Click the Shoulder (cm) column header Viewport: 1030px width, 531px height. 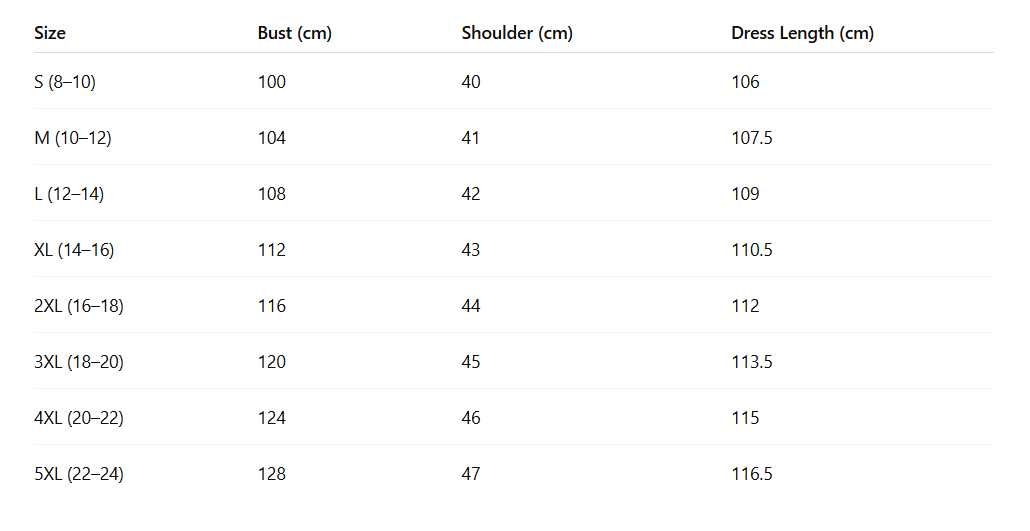(x=517, y=33)
